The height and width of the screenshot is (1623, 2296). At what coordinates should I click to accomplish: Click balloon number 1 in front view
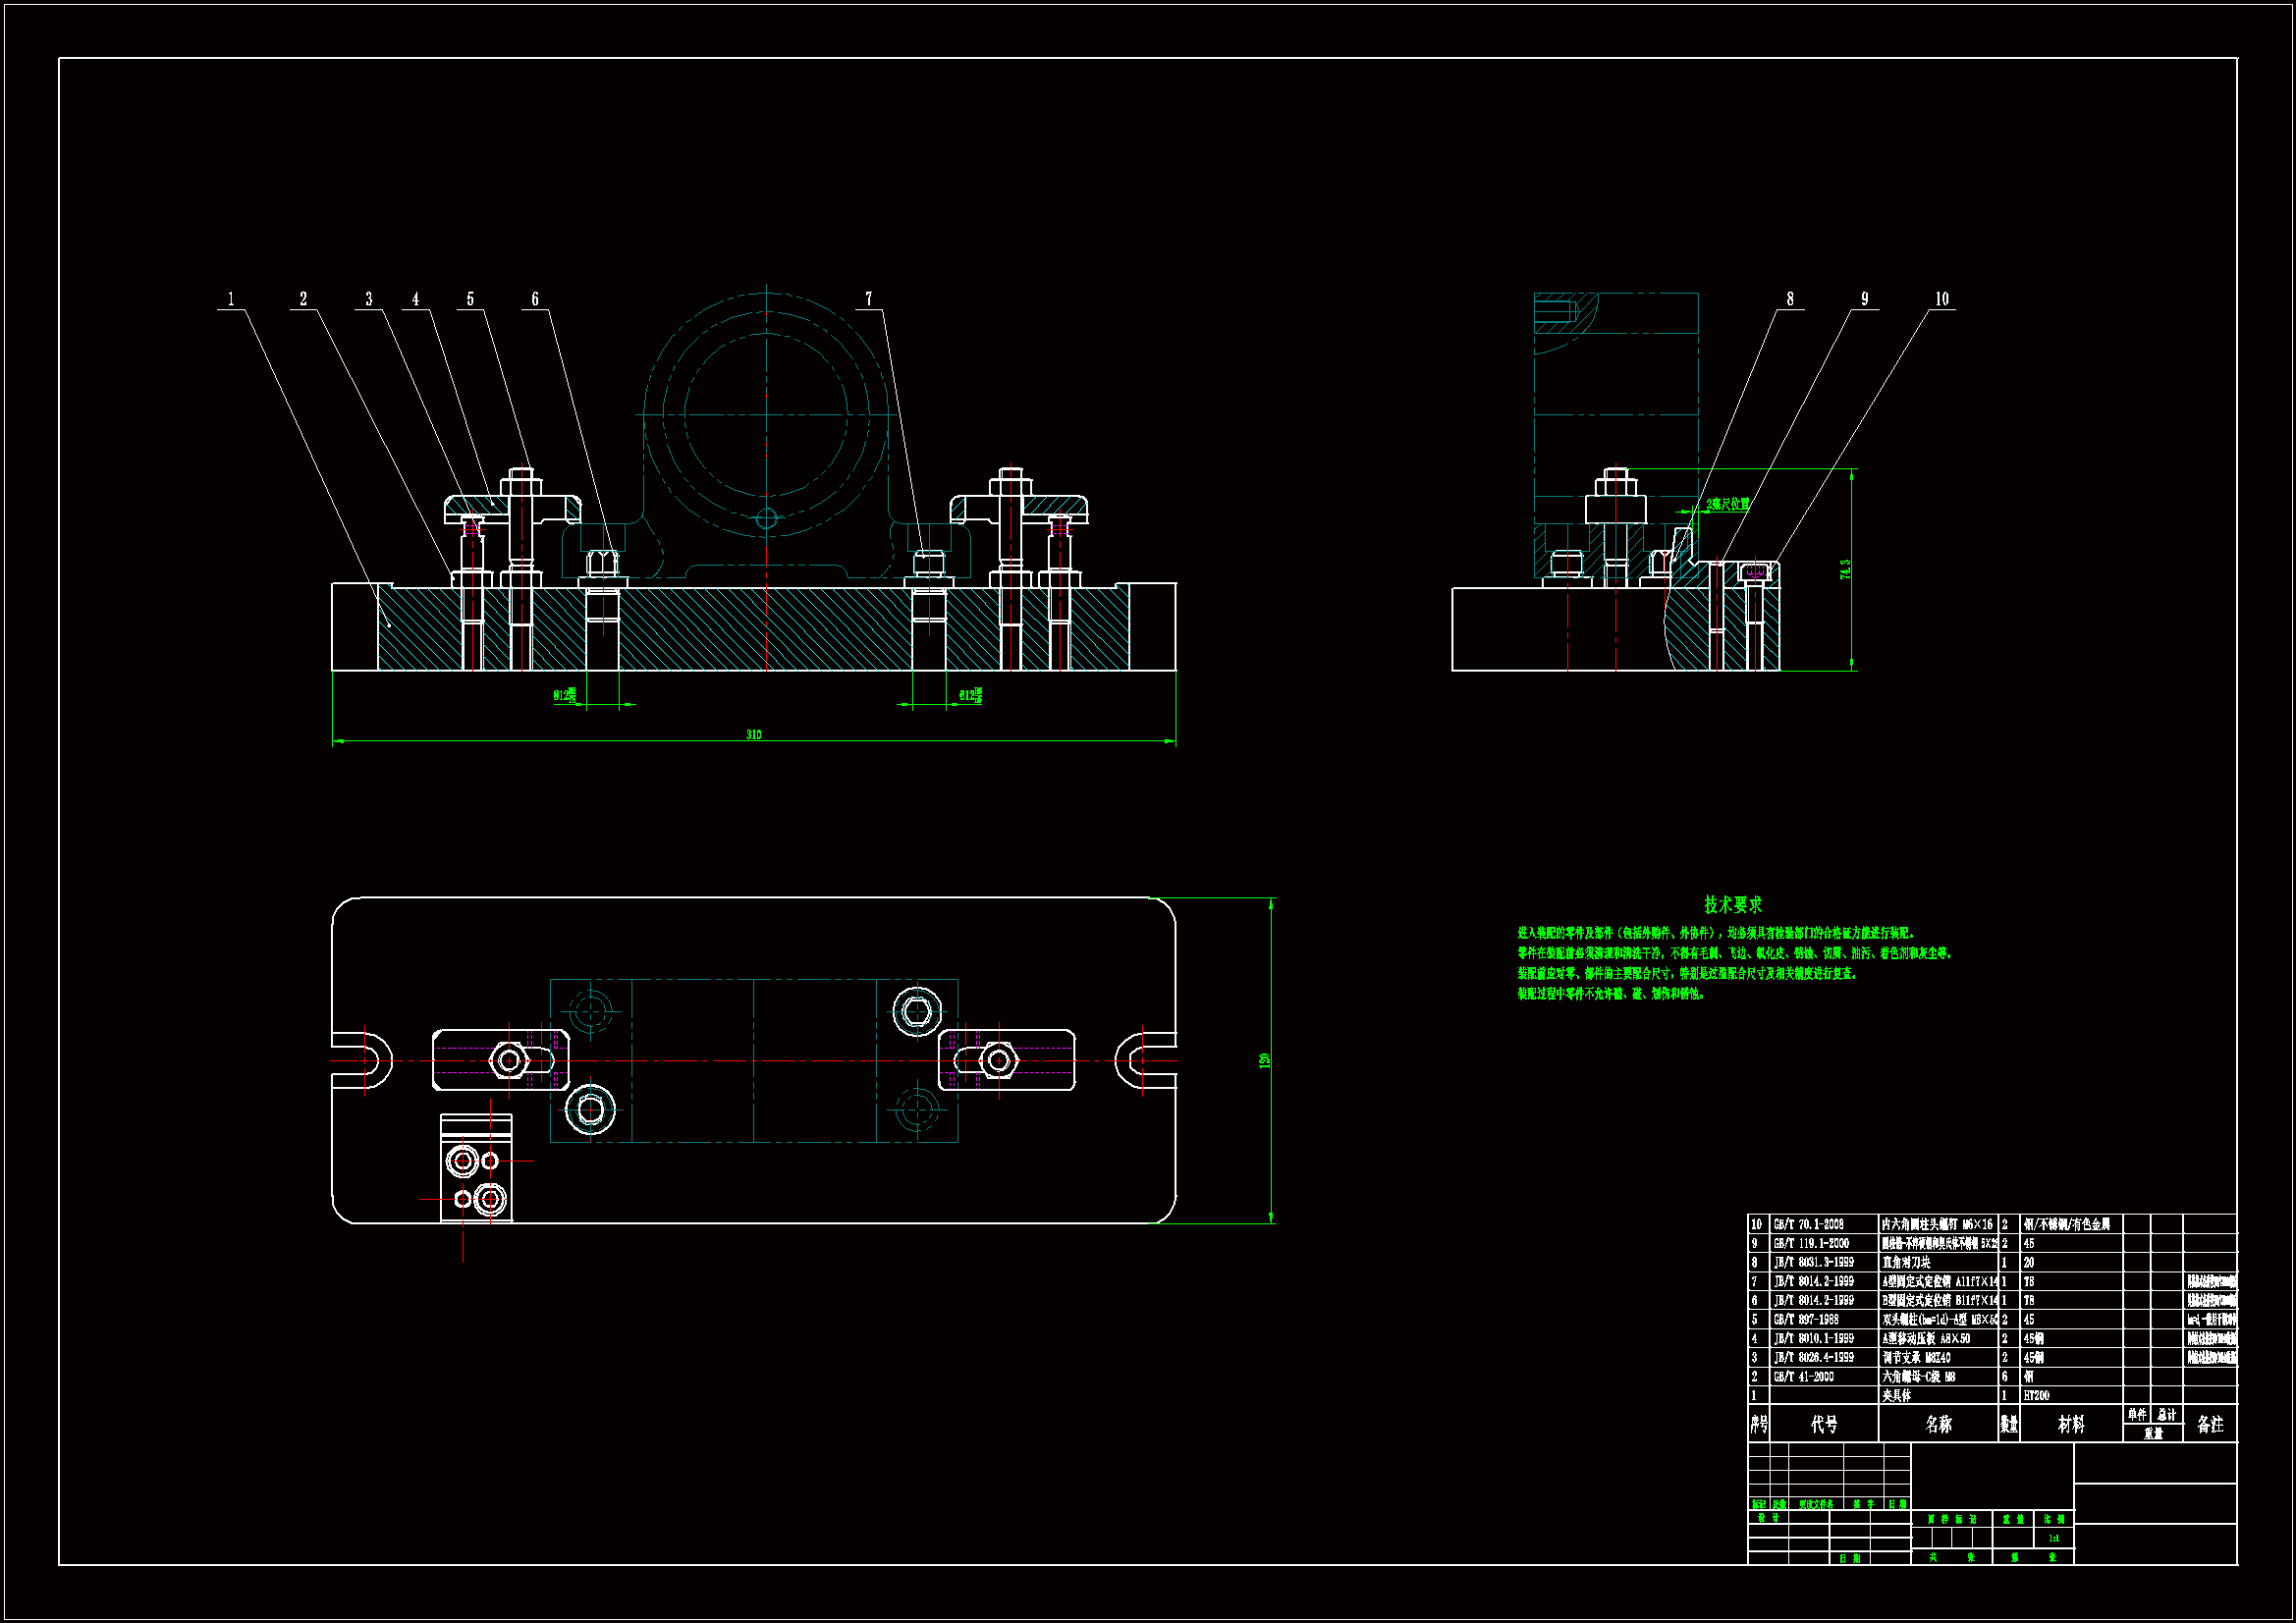point(231,299)
